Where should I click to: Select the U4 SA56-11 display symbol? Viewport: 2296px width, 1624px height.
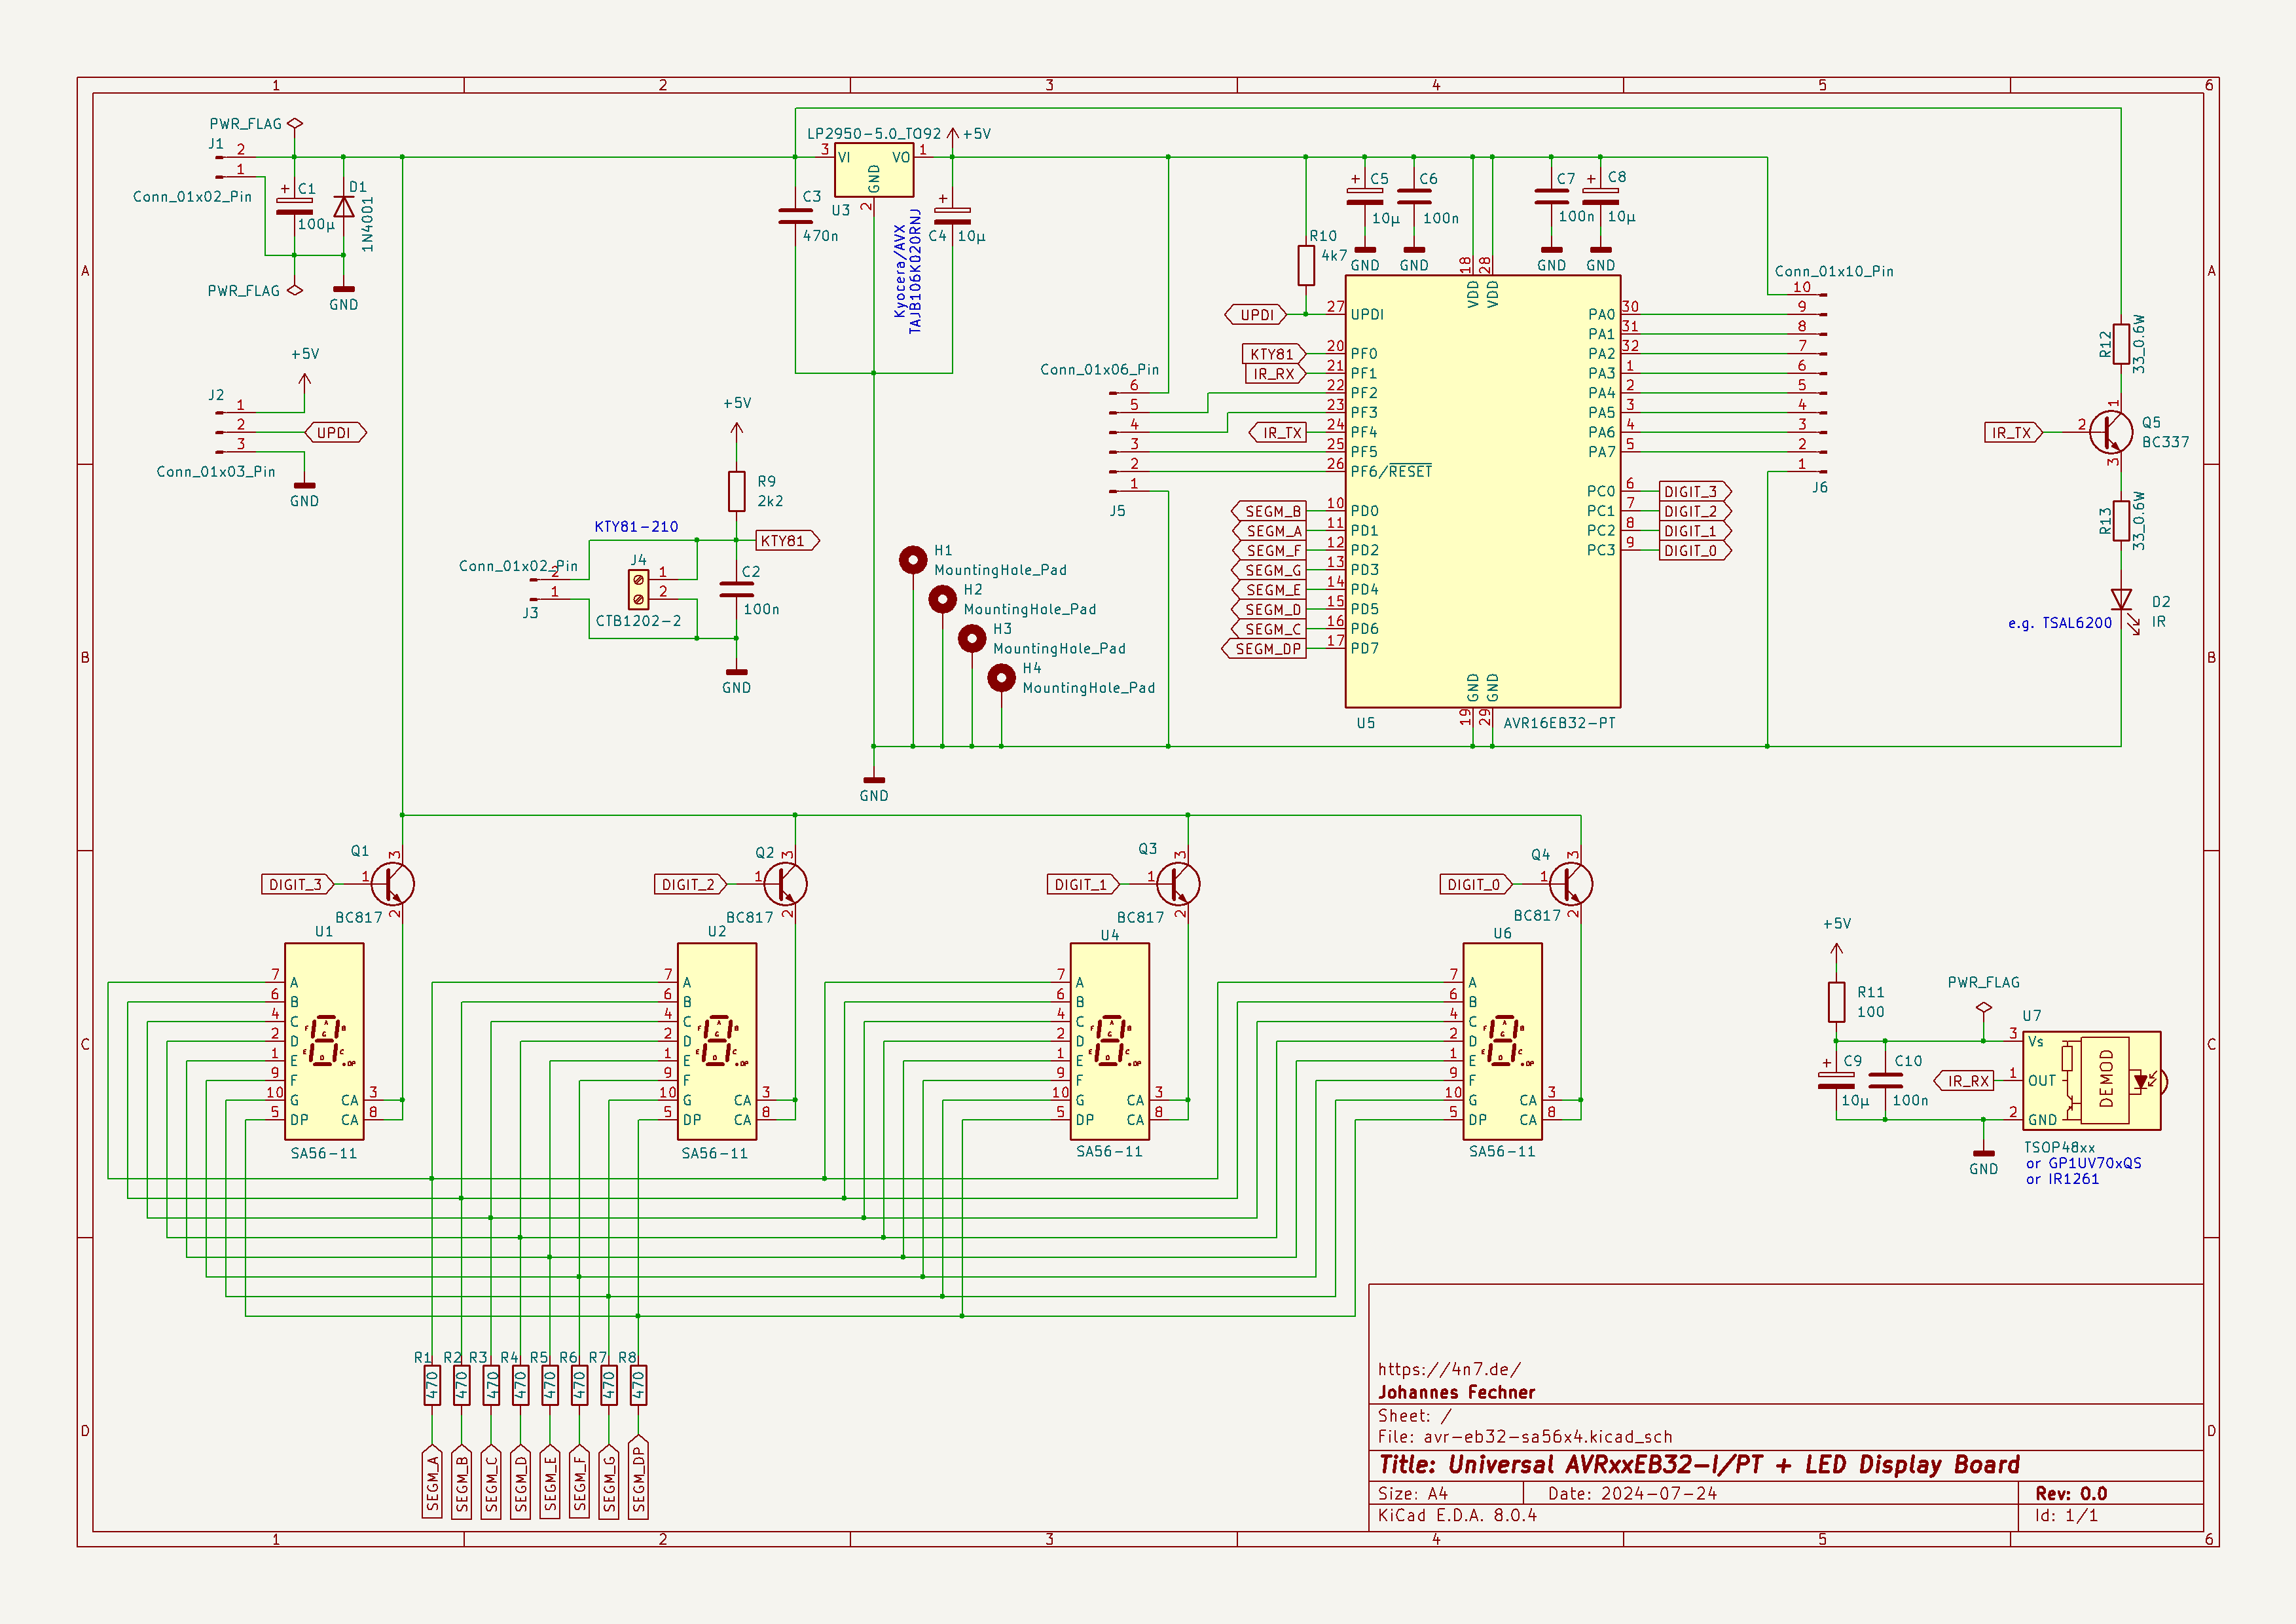pos(1110,1041)
